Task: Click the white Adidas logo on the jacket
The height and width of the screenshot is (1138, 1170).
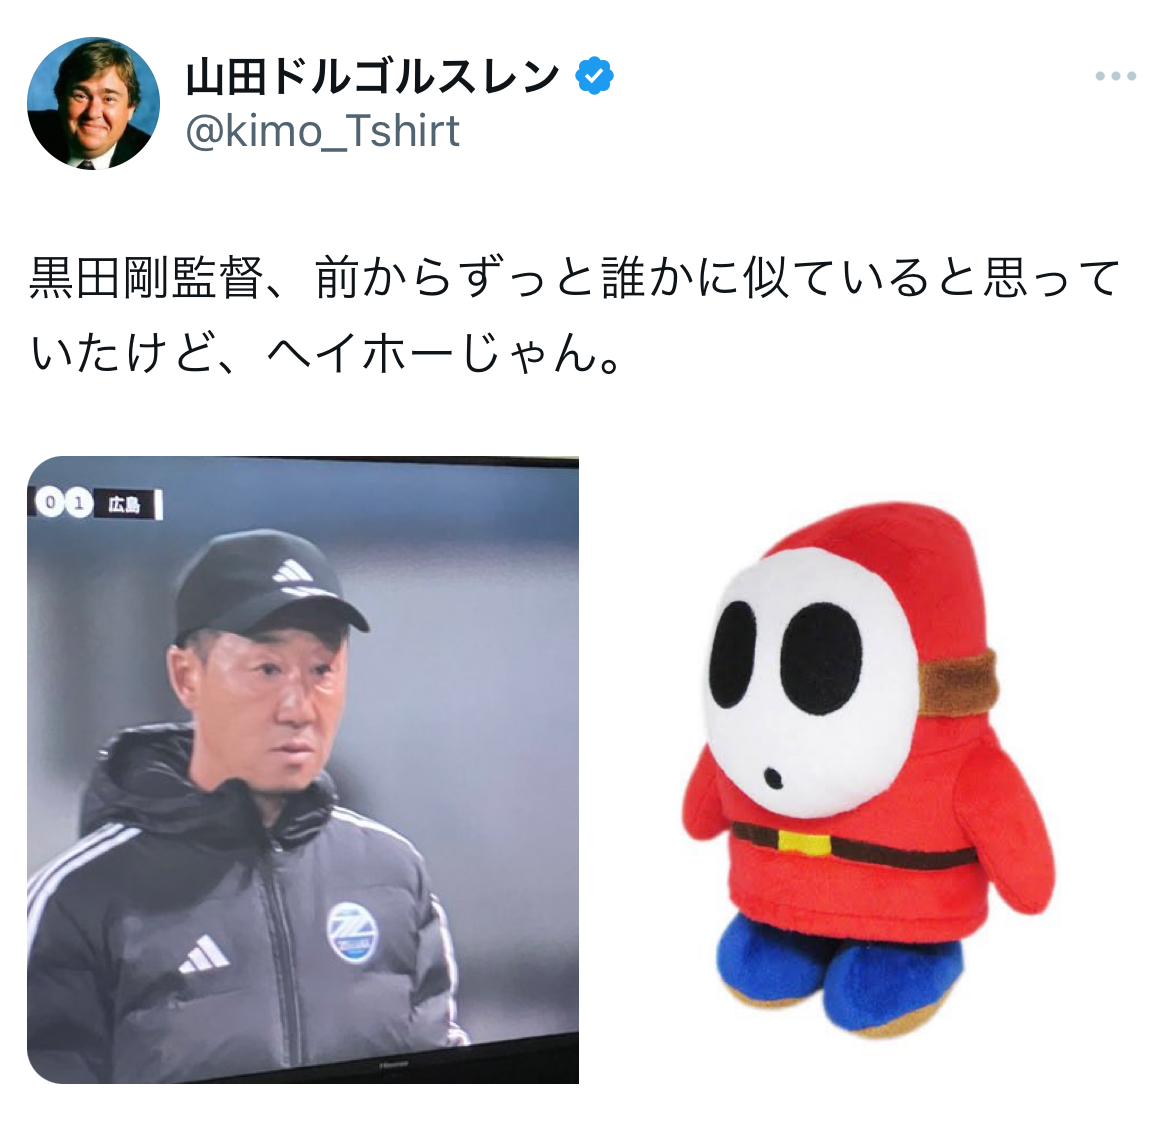Action: click(x=204, y=954)
